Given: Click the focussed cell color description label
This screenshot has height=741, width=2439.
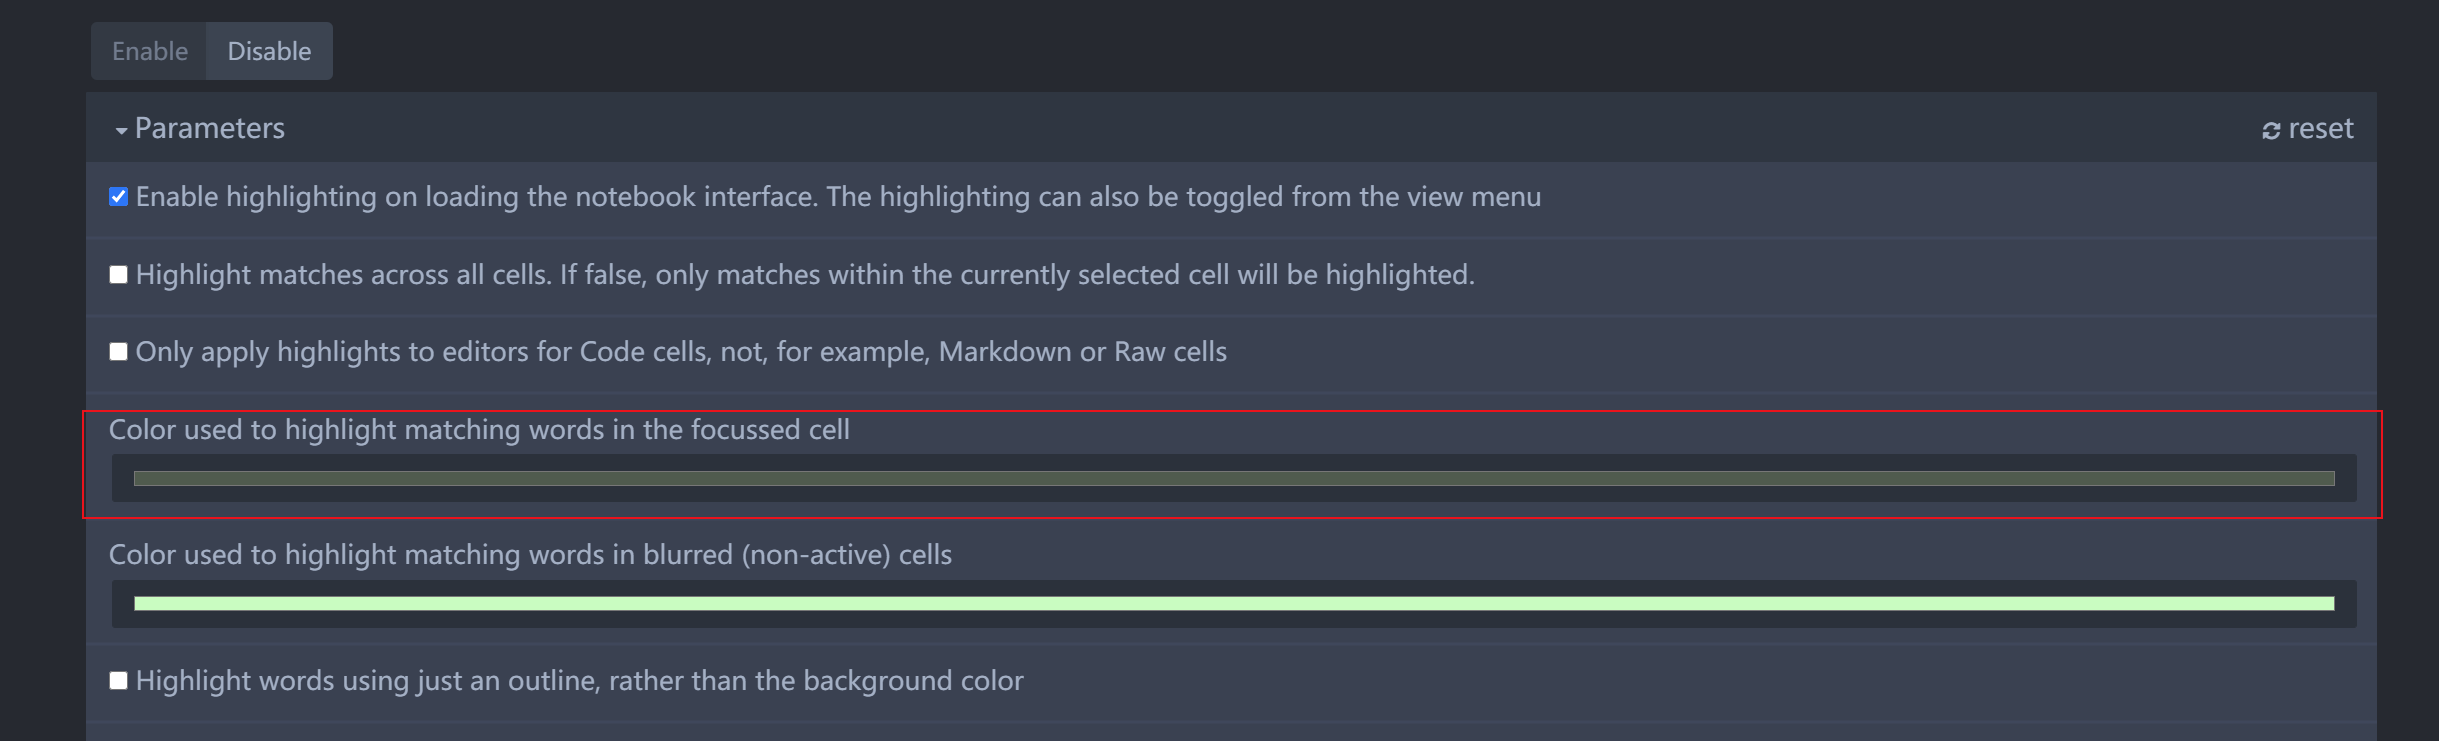Looking at the screenshot, I should [479, 430].
